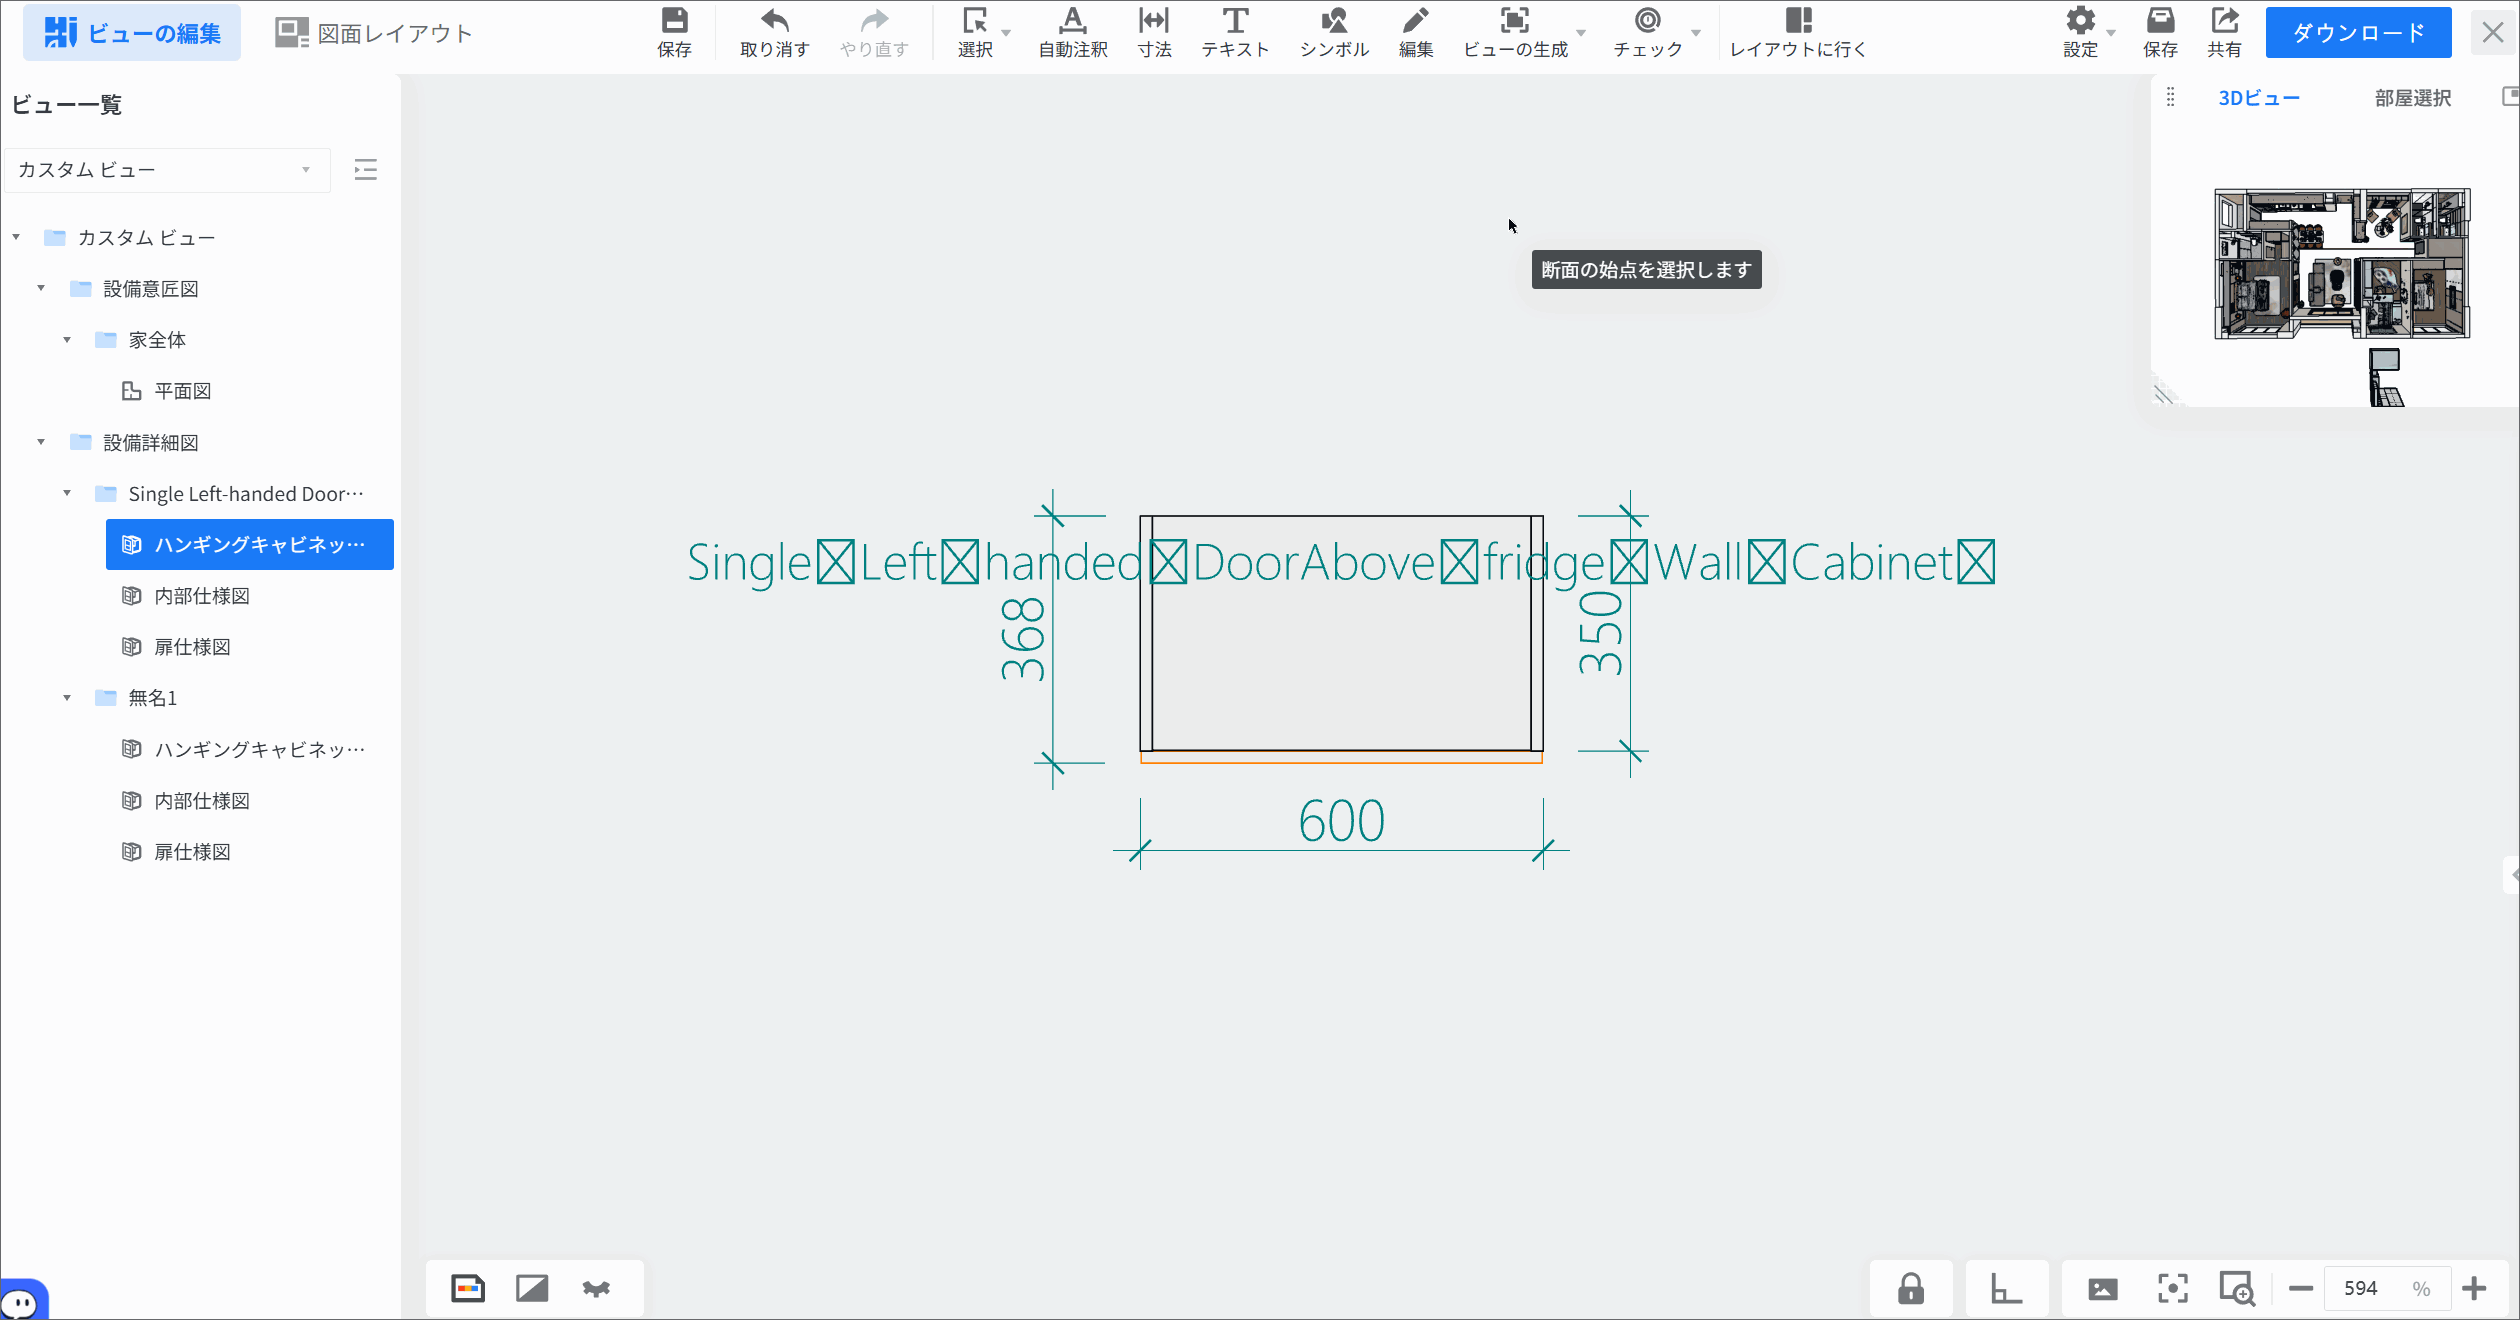Open 内部仕様図 under Single Left-handed Door
The width and height of the screenshot is (2520, 1320).
click(x=202, y=596)
